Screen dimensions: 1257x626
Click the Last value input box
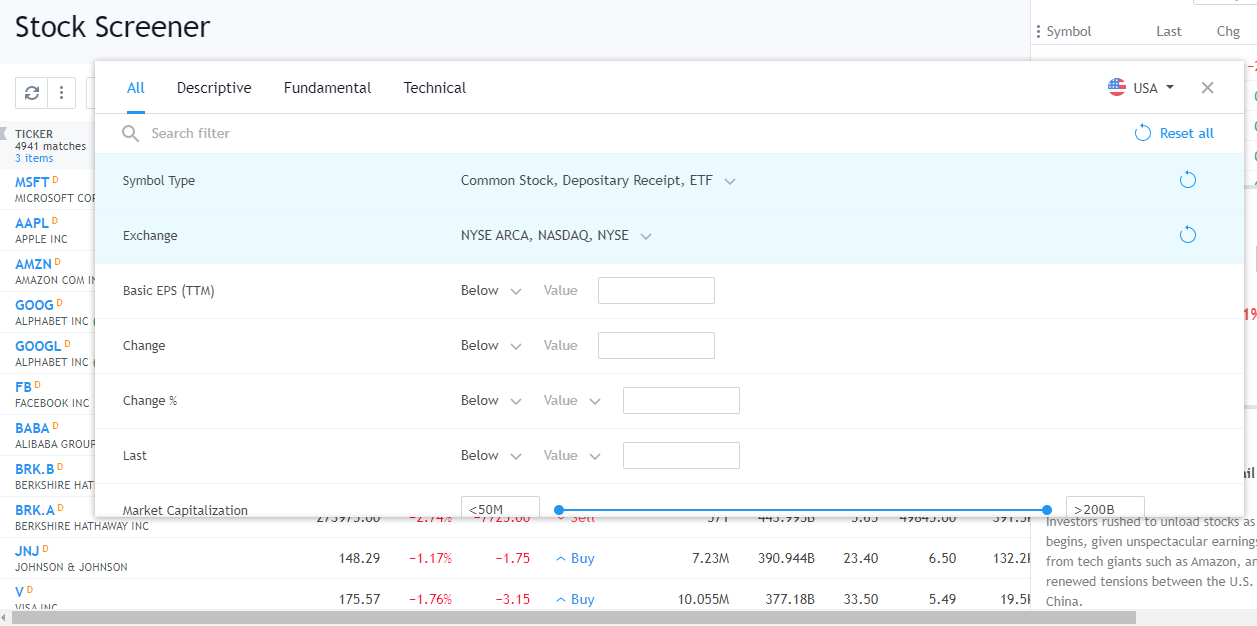coord(681,456)
